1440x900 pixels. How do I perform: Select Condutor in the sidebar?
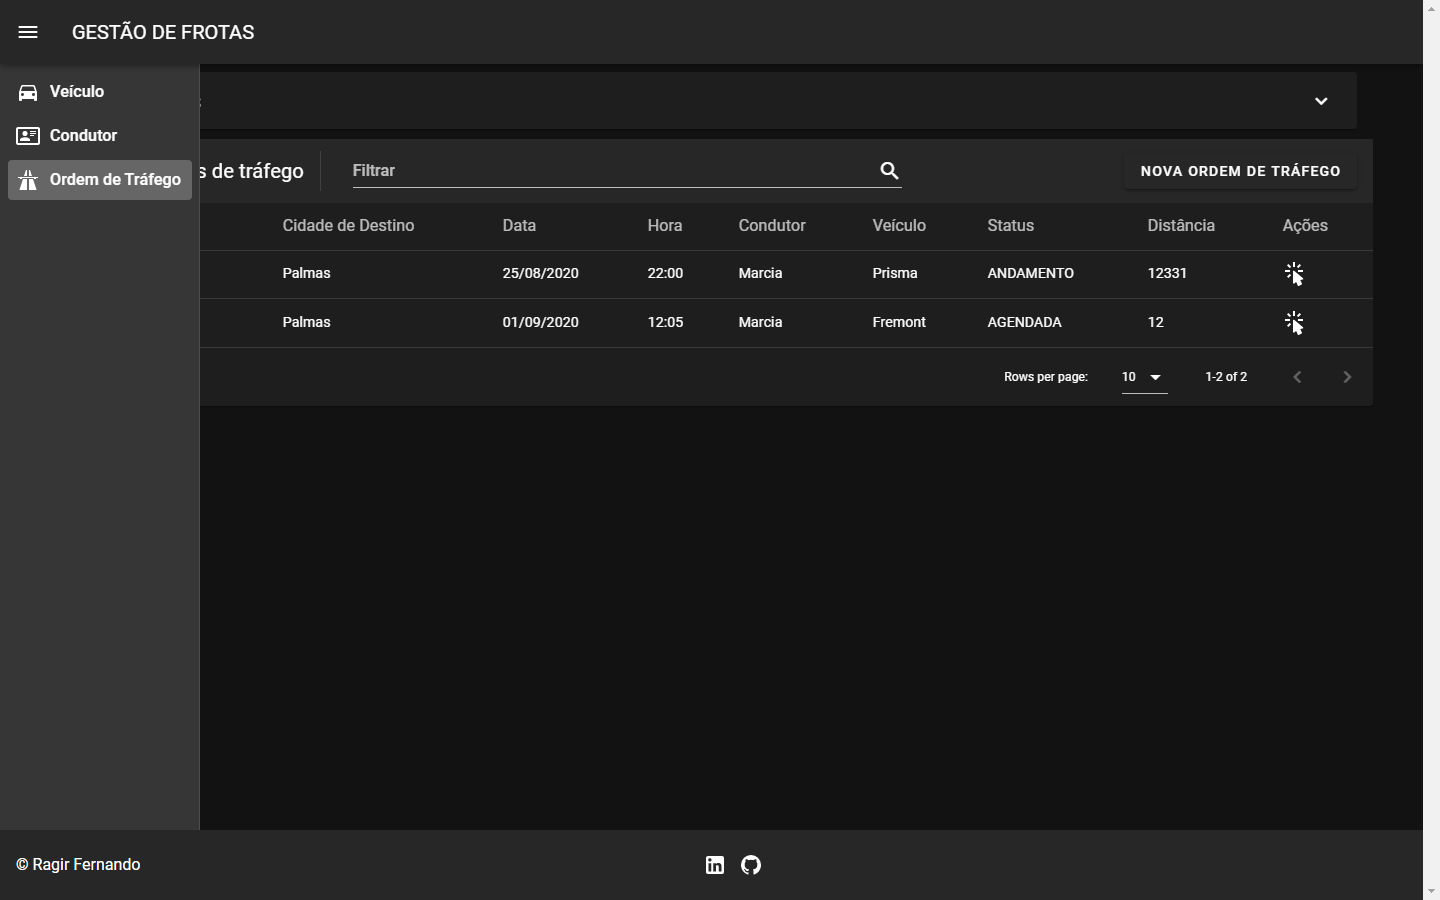100,136
